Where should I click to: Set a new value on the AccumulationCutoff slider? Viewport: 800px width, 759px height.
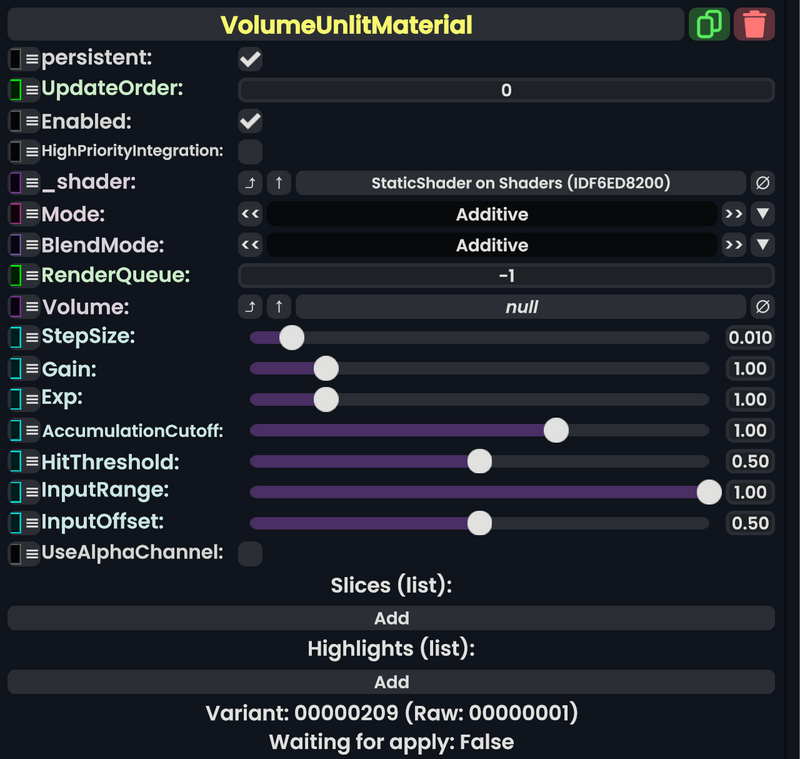click(556, 430)
